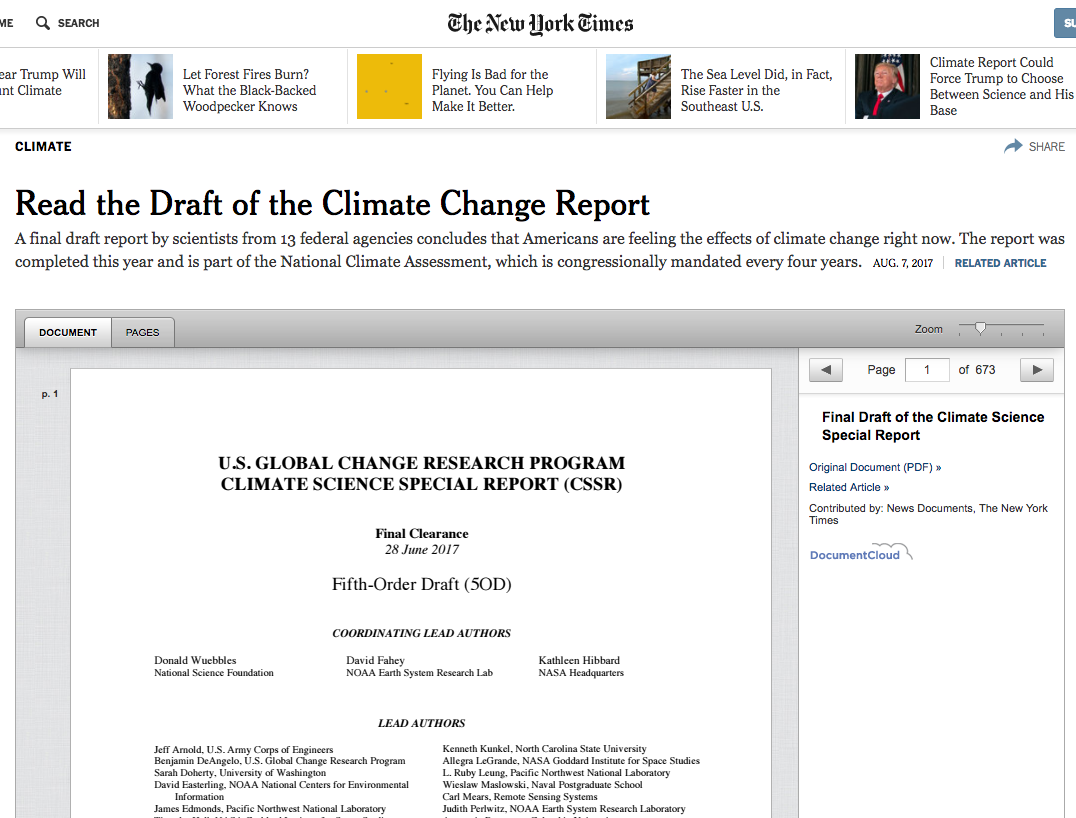
Task: Click 'Read the Draft of the Climate Change Report' headline
Action: 332,204
